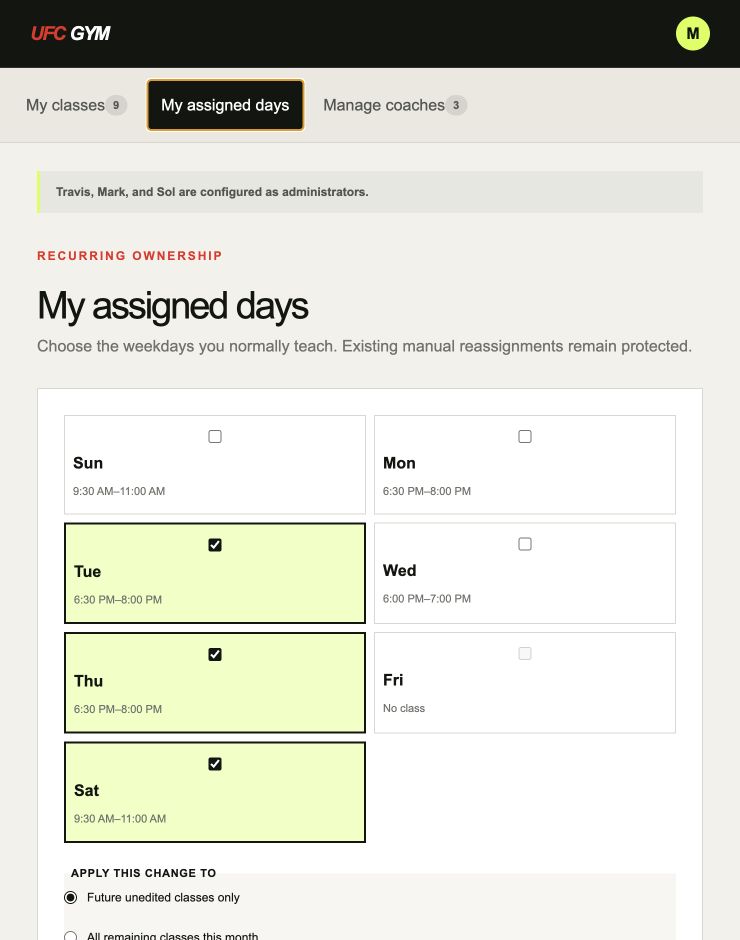Click the 3 badge on Manage coaches
The image size is (740, 940).
tap(456, 105)
